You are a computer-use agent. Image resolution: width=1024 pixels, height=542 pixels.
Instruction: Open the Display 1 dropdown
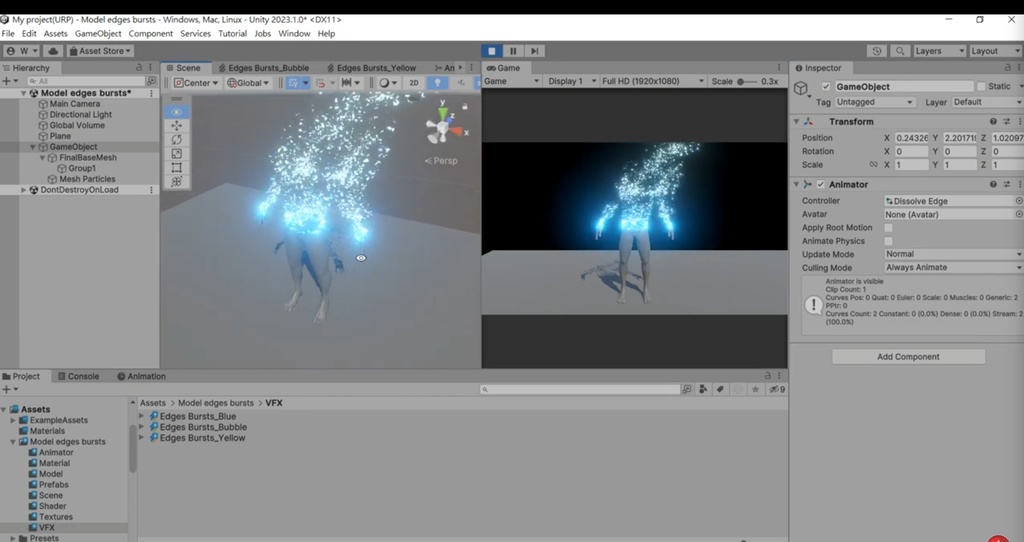(572, 81)
